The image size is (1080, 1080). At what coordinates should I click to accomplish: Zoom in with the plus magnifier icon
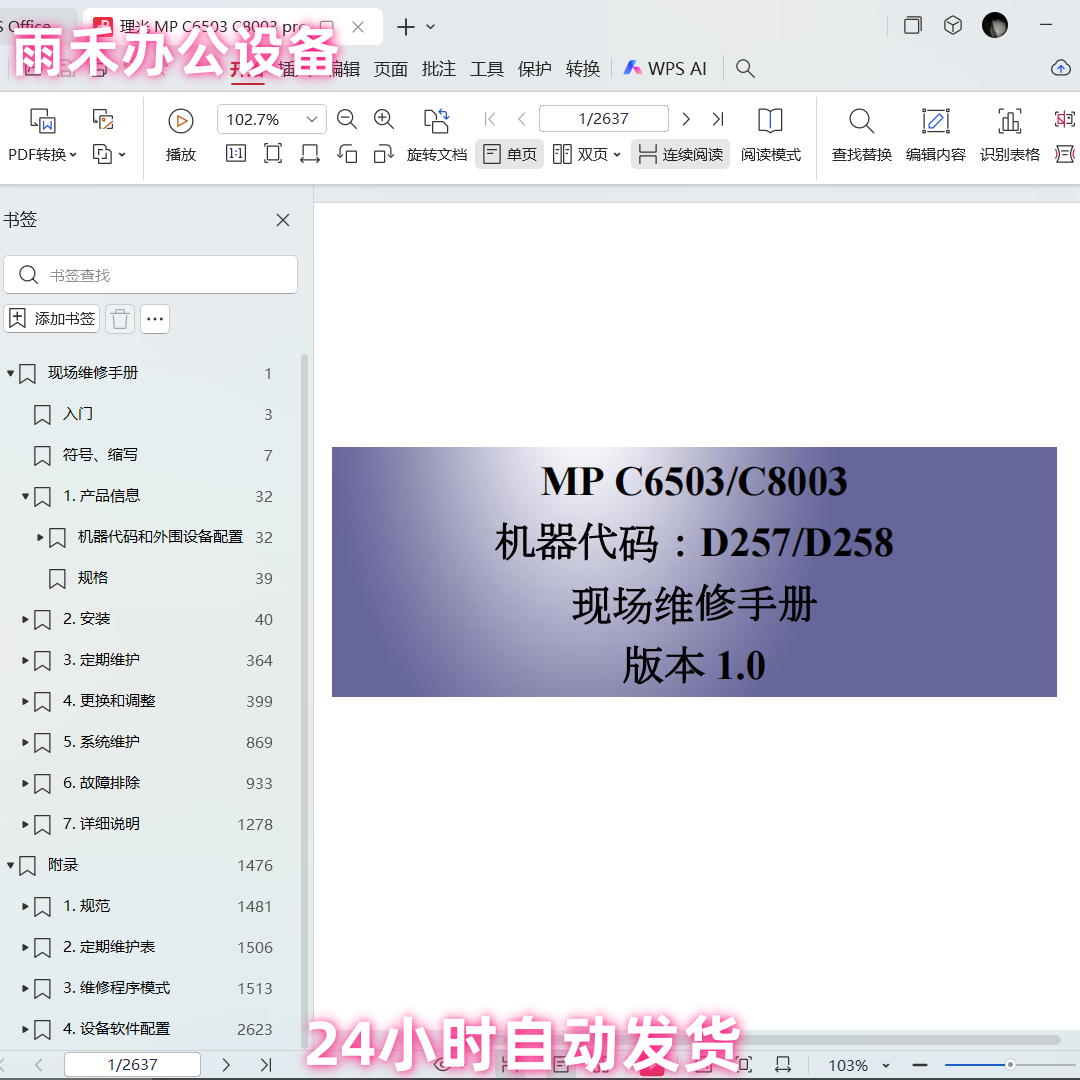384,119
